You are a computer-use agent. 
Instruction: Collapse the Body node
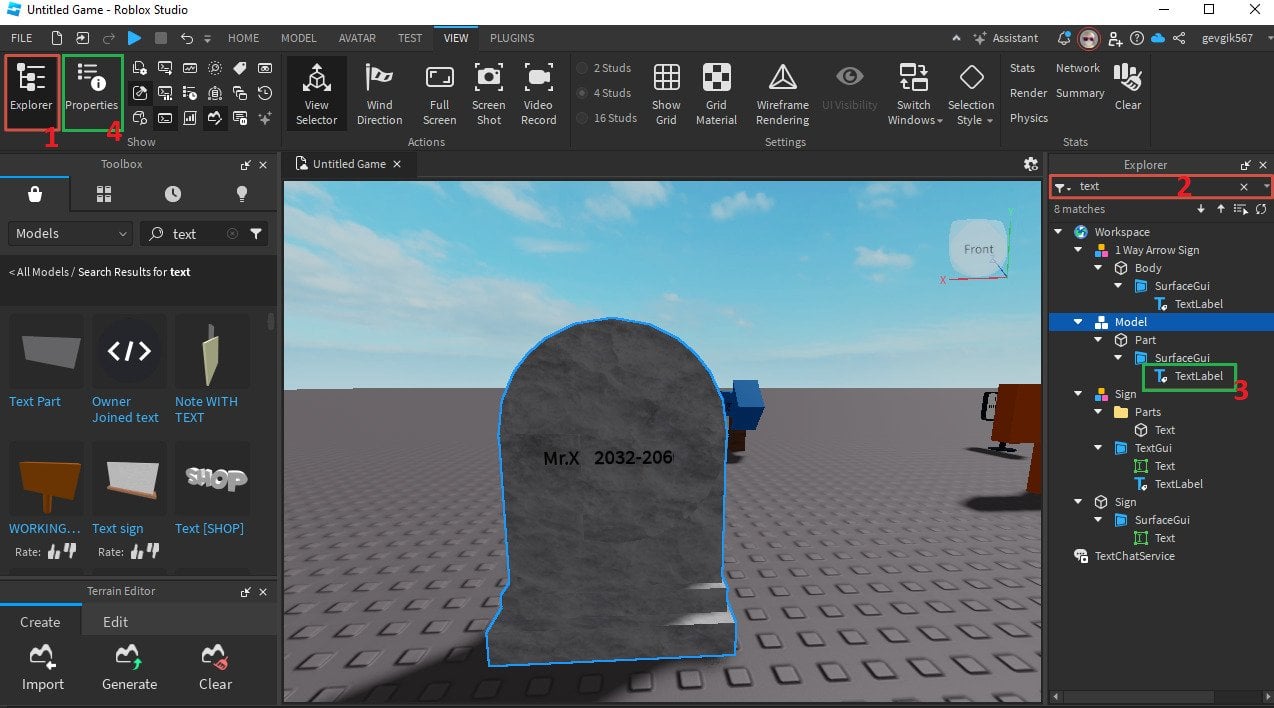pos(1099,268)
